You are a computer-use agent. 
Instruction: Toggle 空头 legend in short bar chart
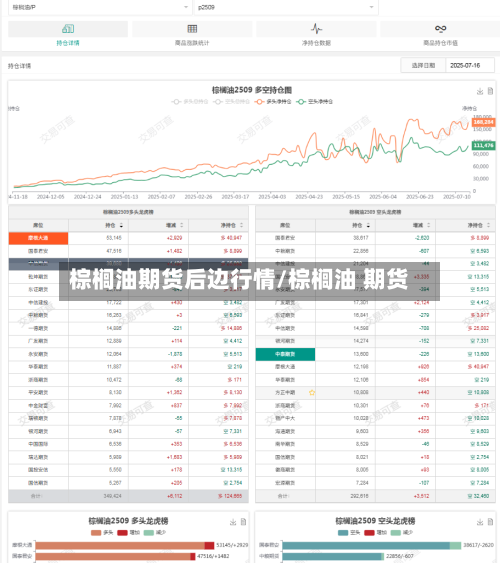[x=349, y=532]
